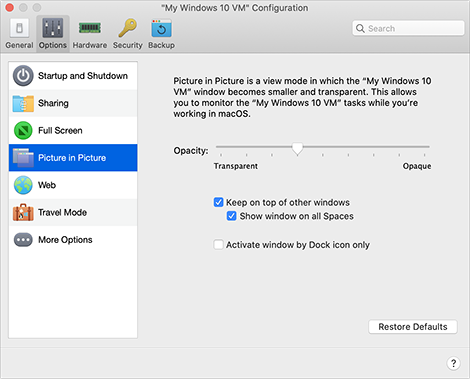
Task: Click the Opacity slider thumb
Action: click(x=297, y=149)
